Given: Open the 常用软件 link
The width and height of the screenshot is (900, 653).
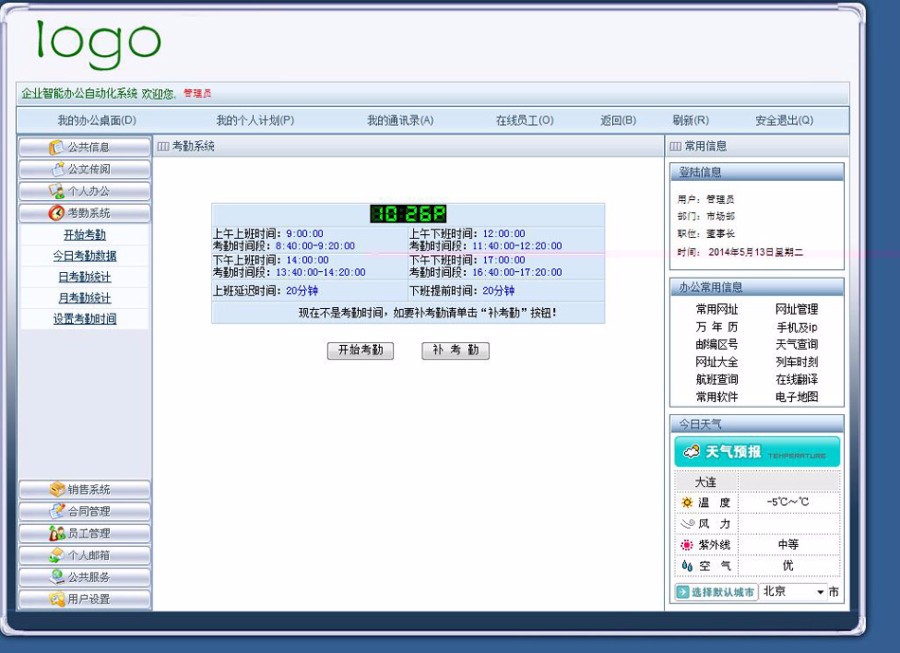Looking at the screenshot, I should click(x=717, y=397).
